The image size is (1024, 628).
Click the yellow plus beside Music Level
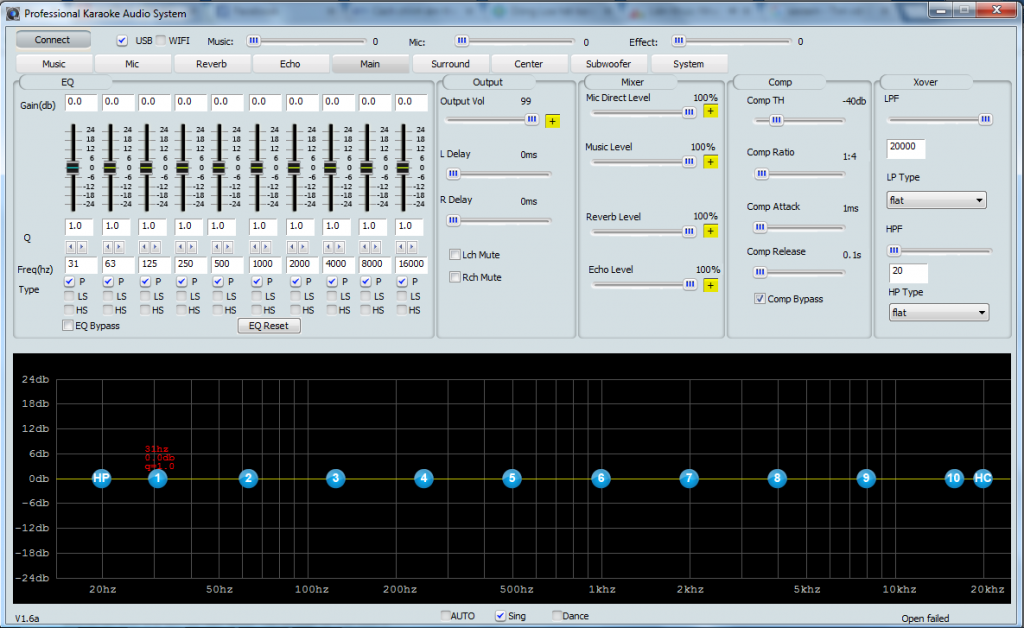click(x=710, y=161)
